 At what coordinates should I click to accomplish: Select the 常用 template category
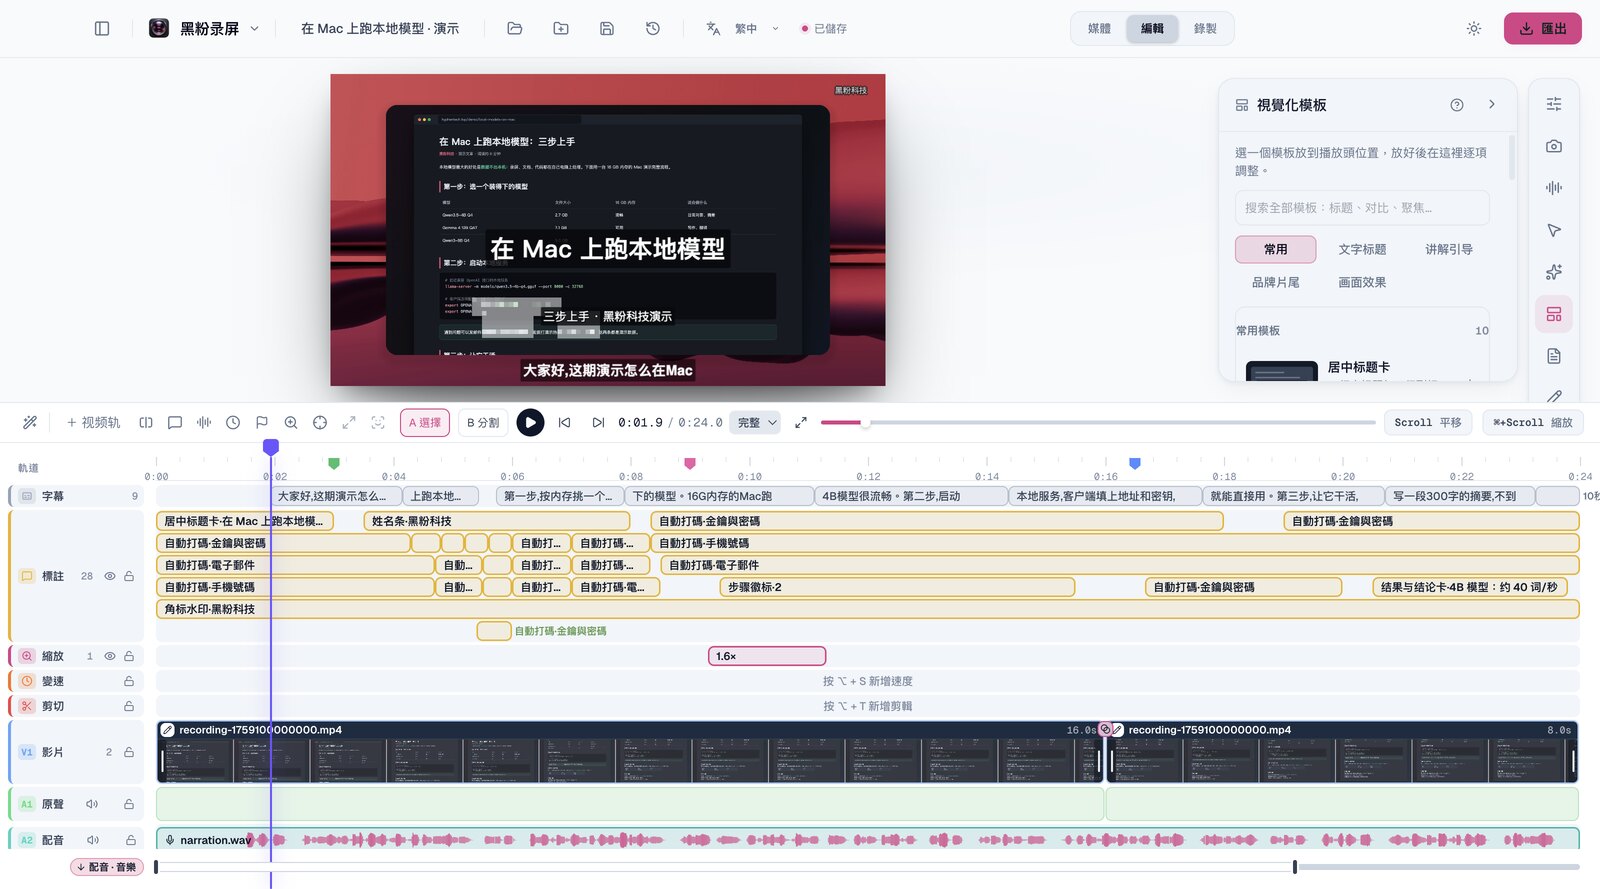(x=1275, y=249)
